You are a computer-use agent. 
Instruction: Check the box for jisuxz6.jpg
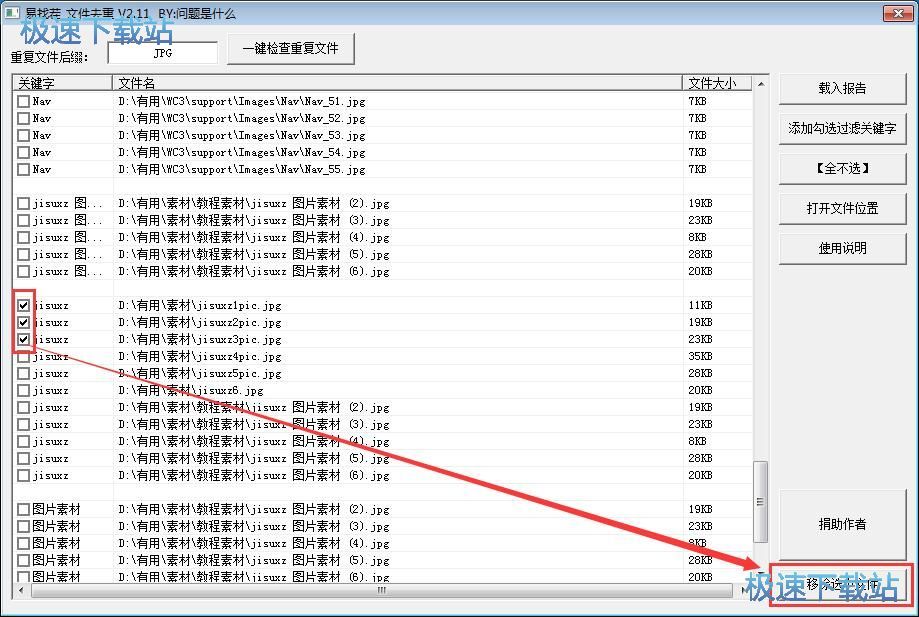click(x=23, y=390)
